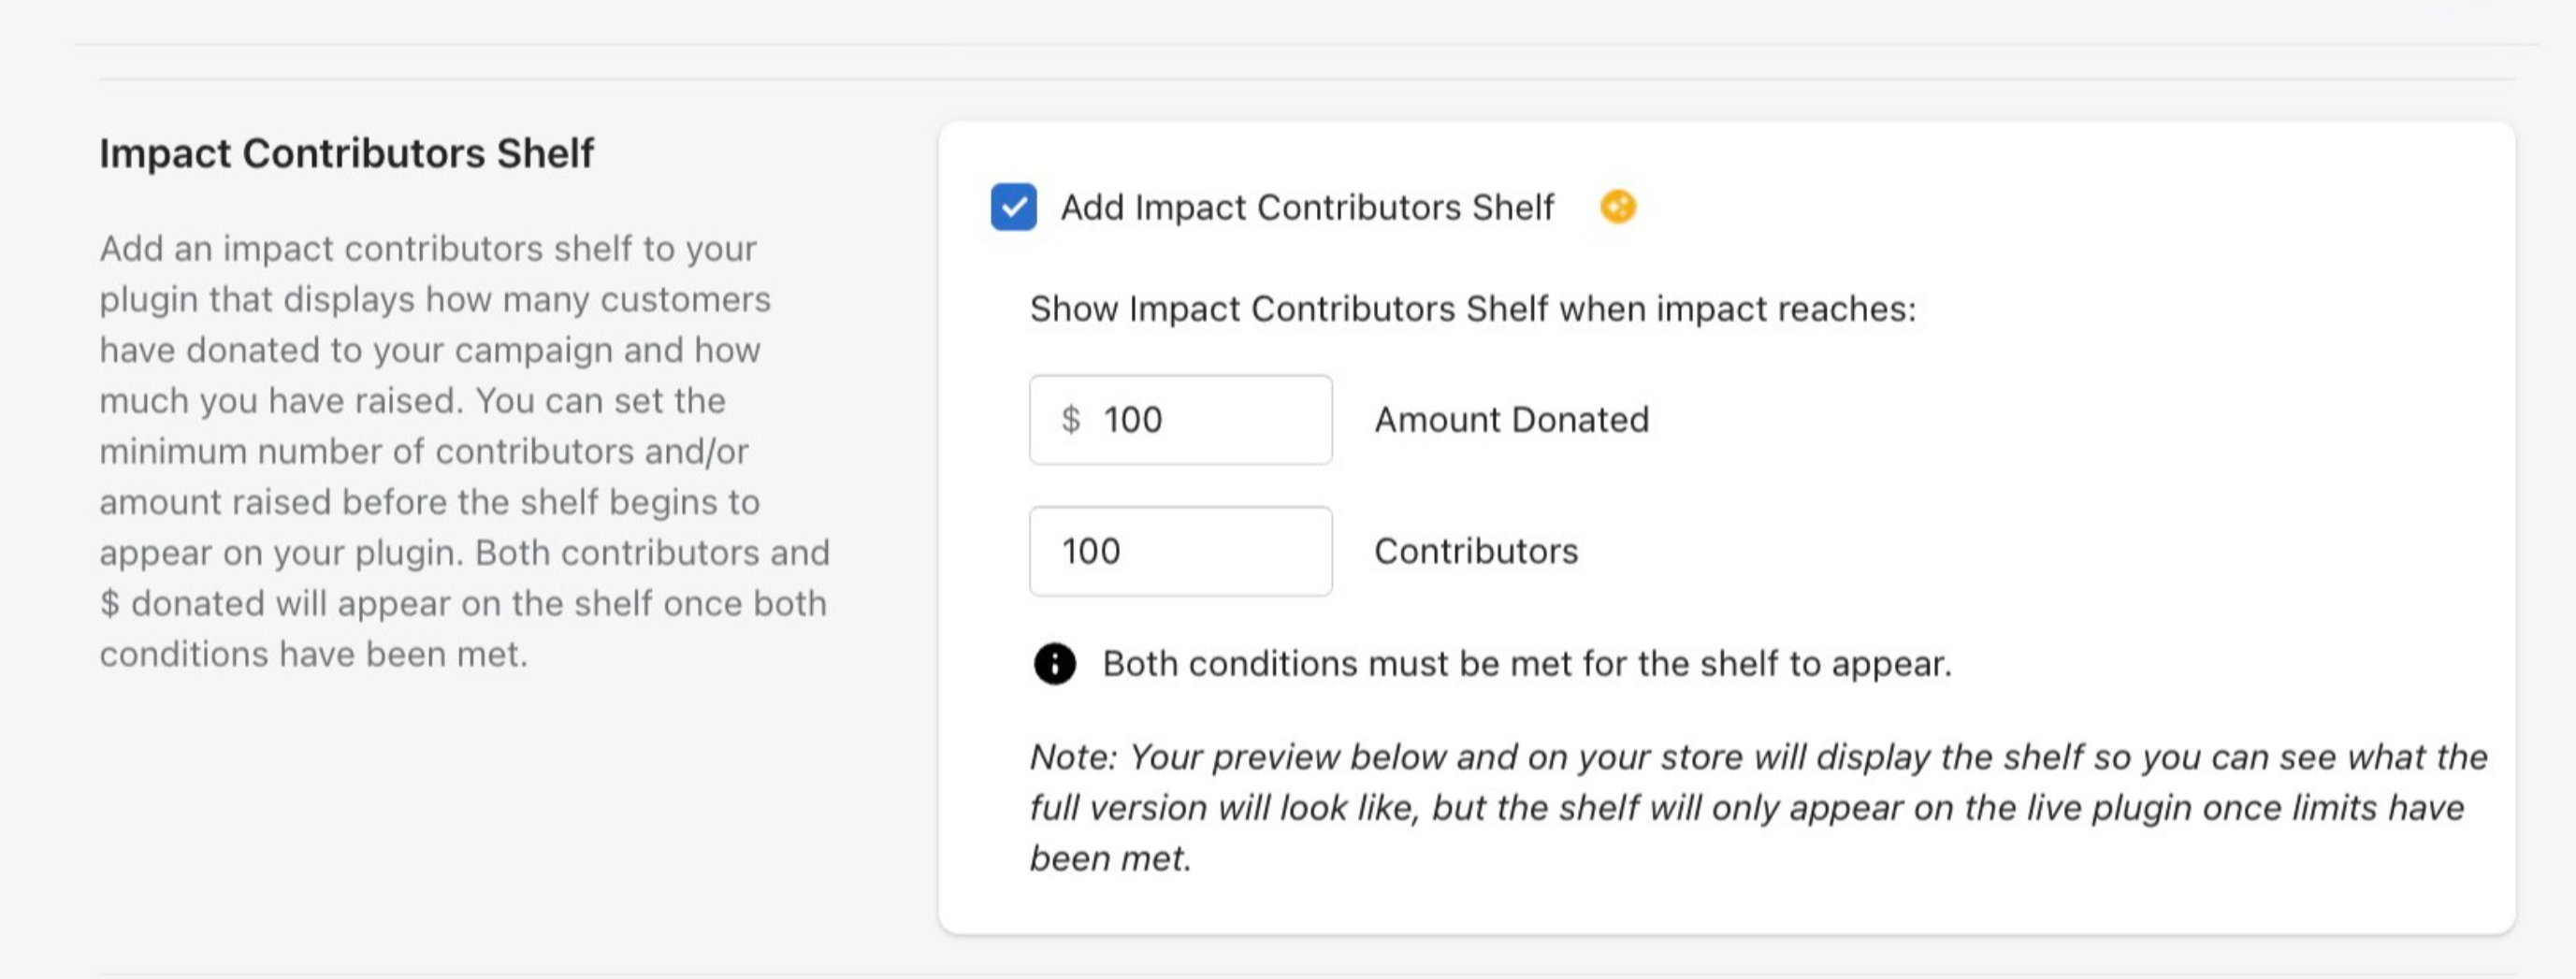This screenshot has width=2576, height=979.
Task: Click 'Show Impact Contributors Shelf when impact reaches' text
Action: [1472, 309]
